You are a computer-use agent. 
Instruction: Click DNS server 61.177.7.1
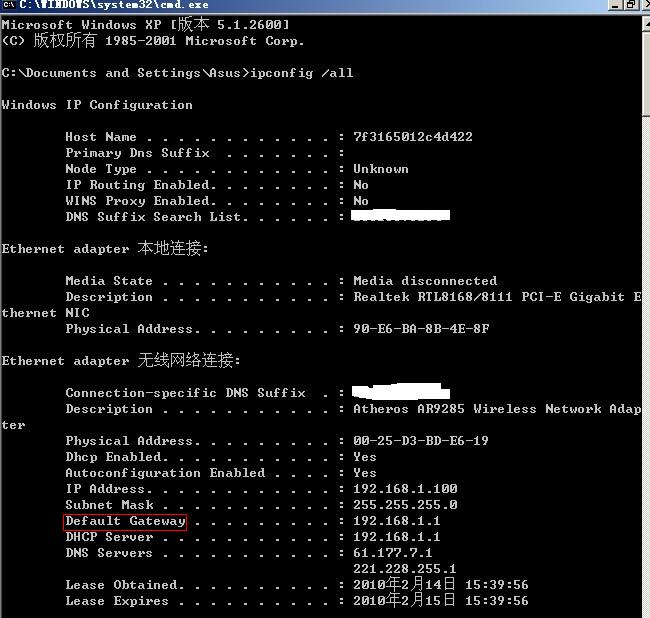coord(393,553)
